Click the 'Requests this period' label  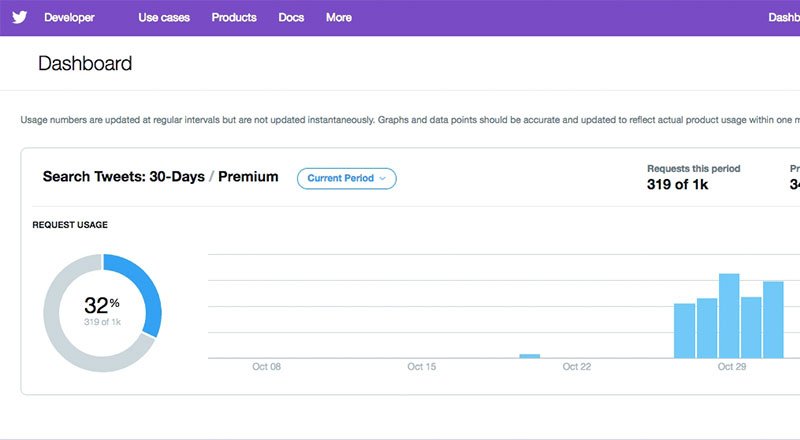point(693,168)
